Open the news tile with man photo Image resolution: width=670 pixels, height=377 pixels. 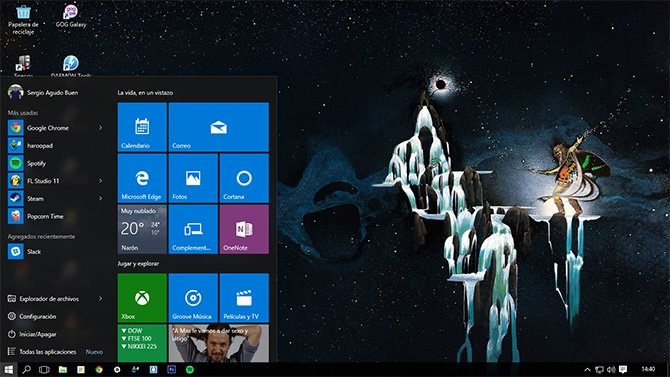(x=218, y=343)
